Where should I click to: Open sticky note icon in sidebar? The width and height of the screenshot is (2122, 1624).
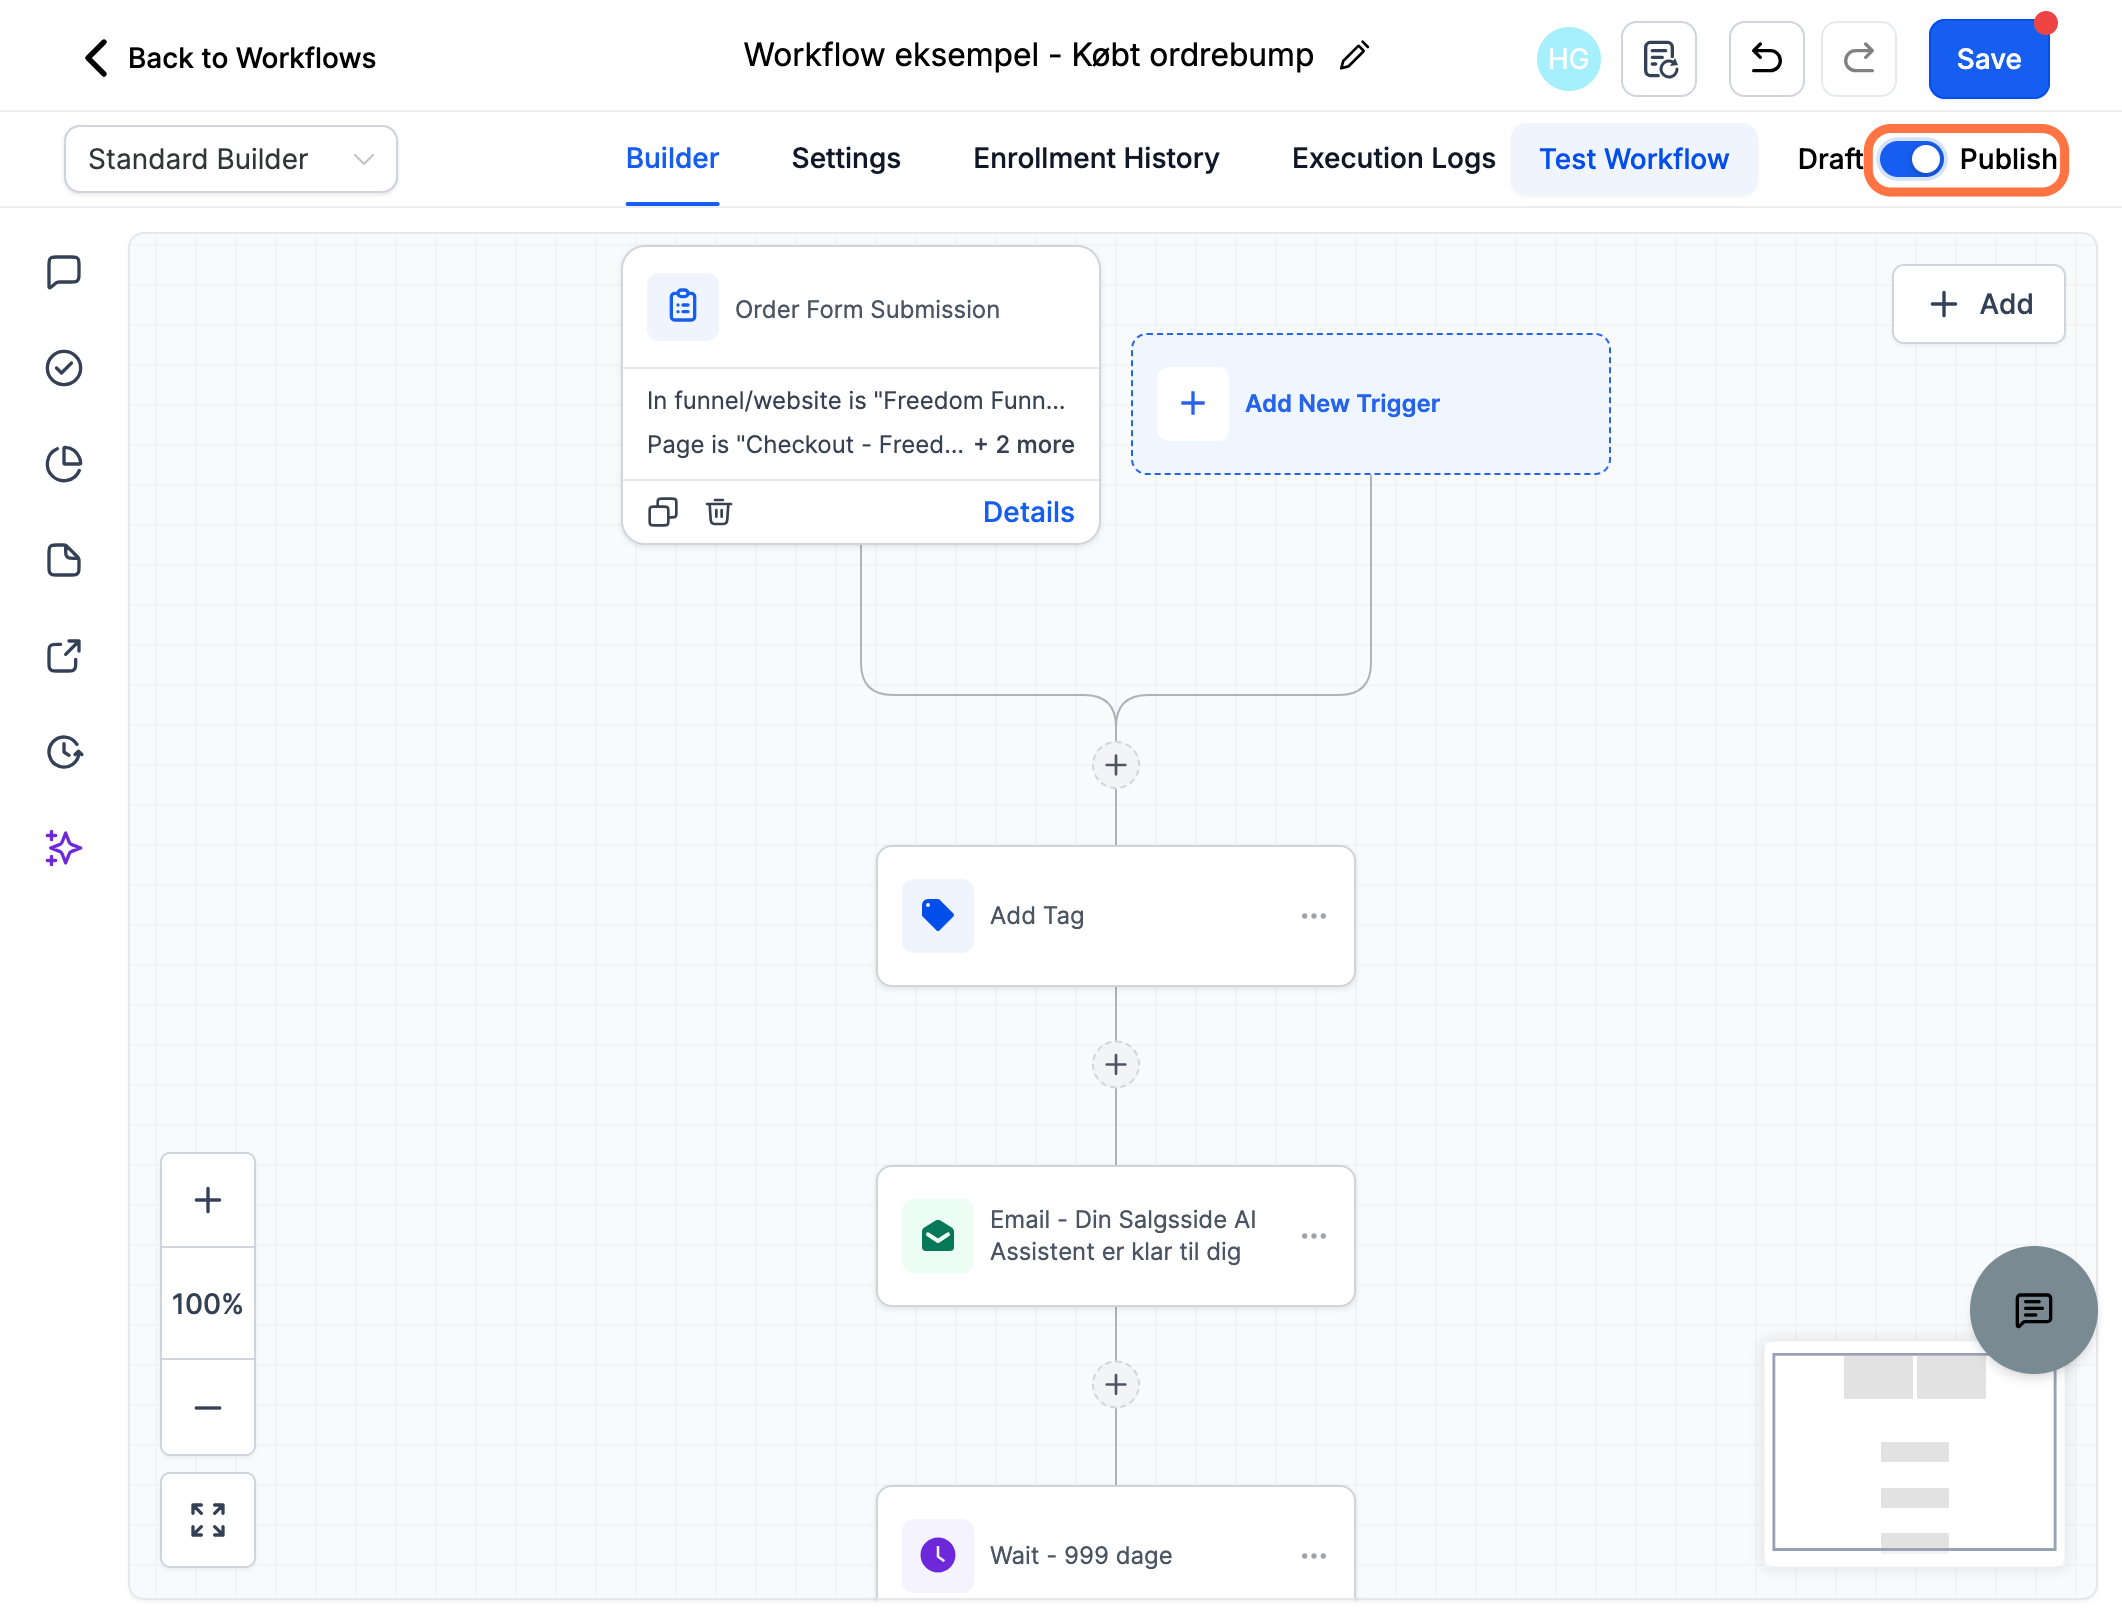coord(64,560)
